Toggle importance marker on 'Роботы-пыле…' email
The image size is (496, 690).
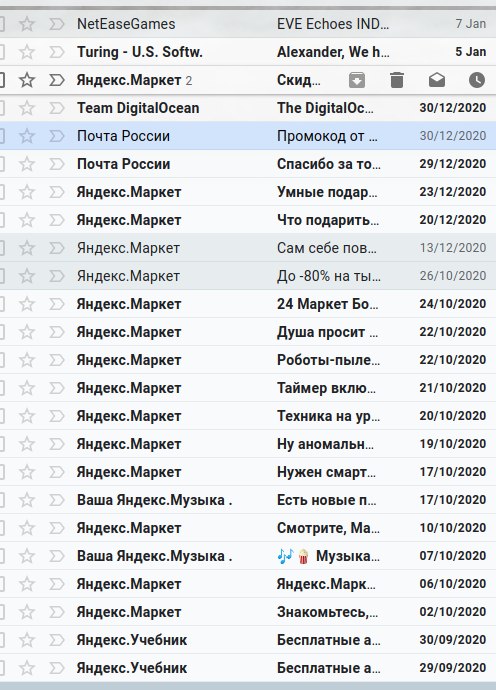[57, 360]
